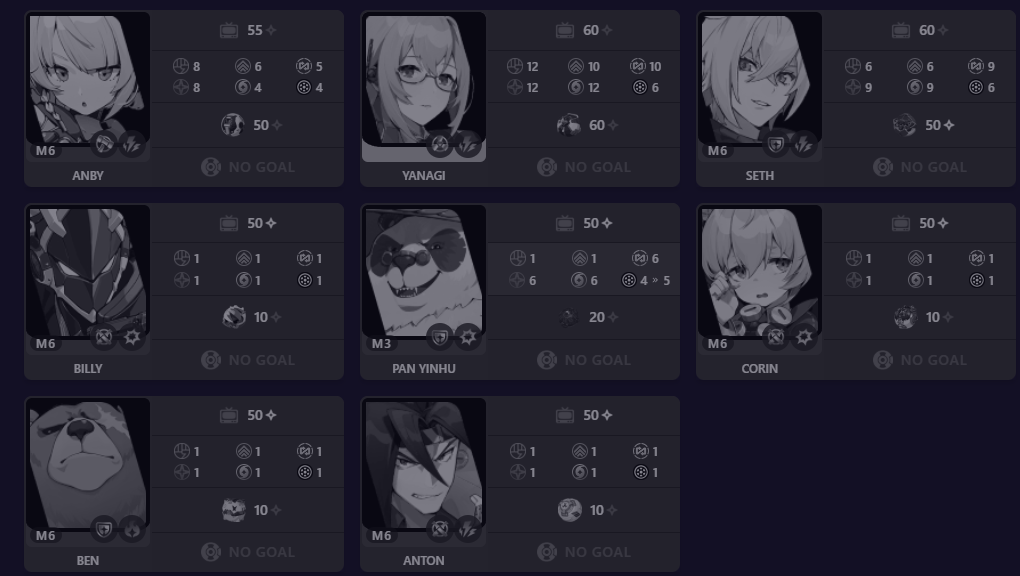Screen dimensions: 1020x576
Task: Click Billy's level 10 W-Engine icon
Action: click(234, 317)
